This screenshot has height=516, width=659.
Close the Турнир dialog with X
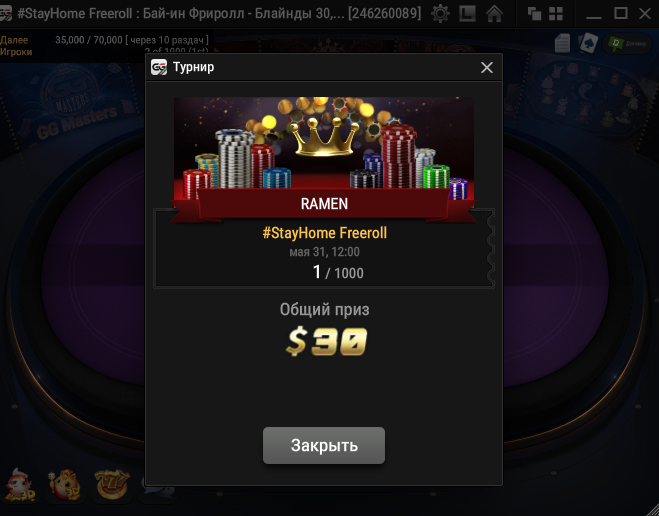(x=487, y=67)
